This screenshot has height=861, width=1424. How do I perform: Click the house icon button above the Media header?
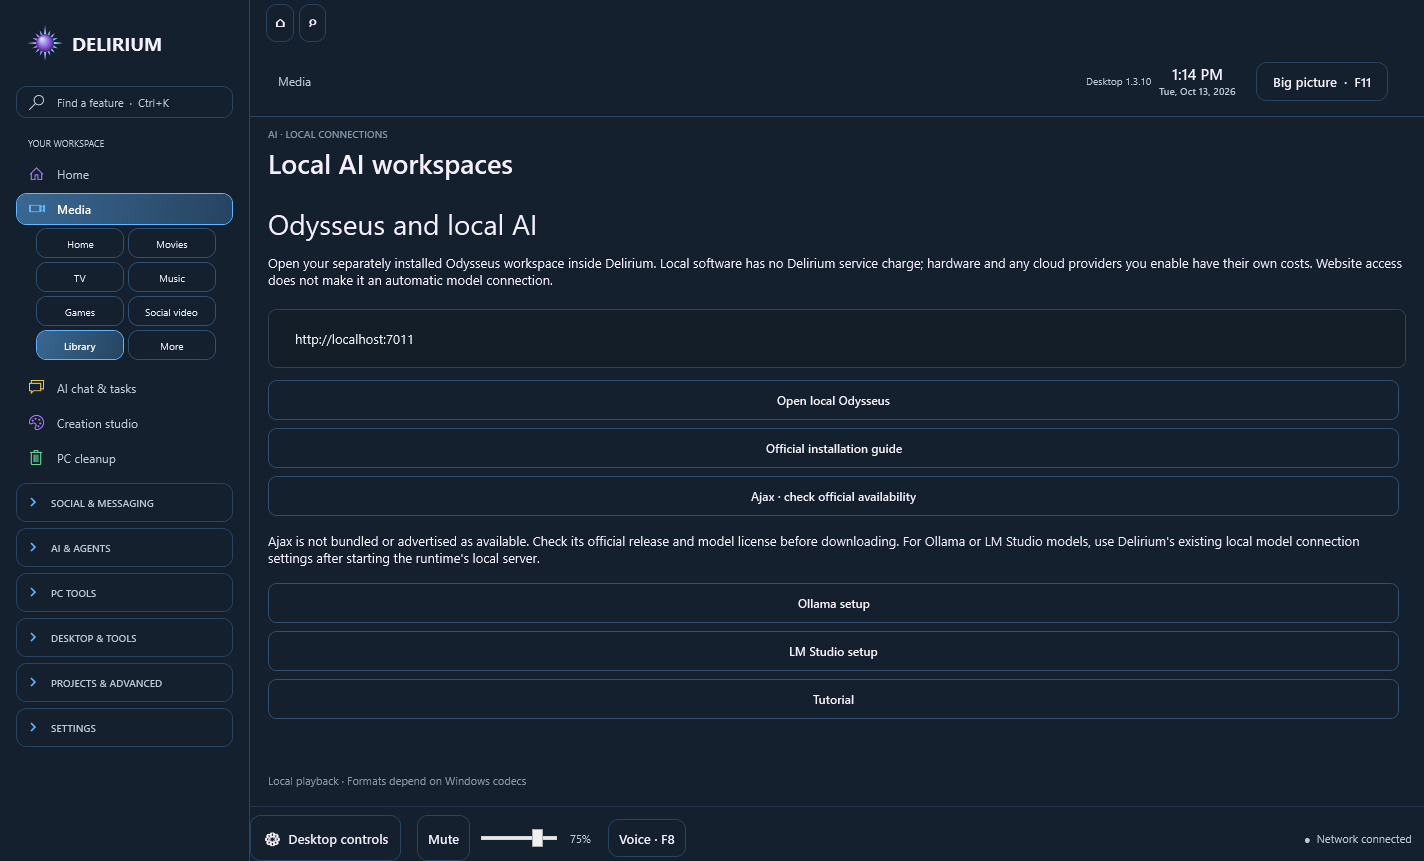coord(280,23)
